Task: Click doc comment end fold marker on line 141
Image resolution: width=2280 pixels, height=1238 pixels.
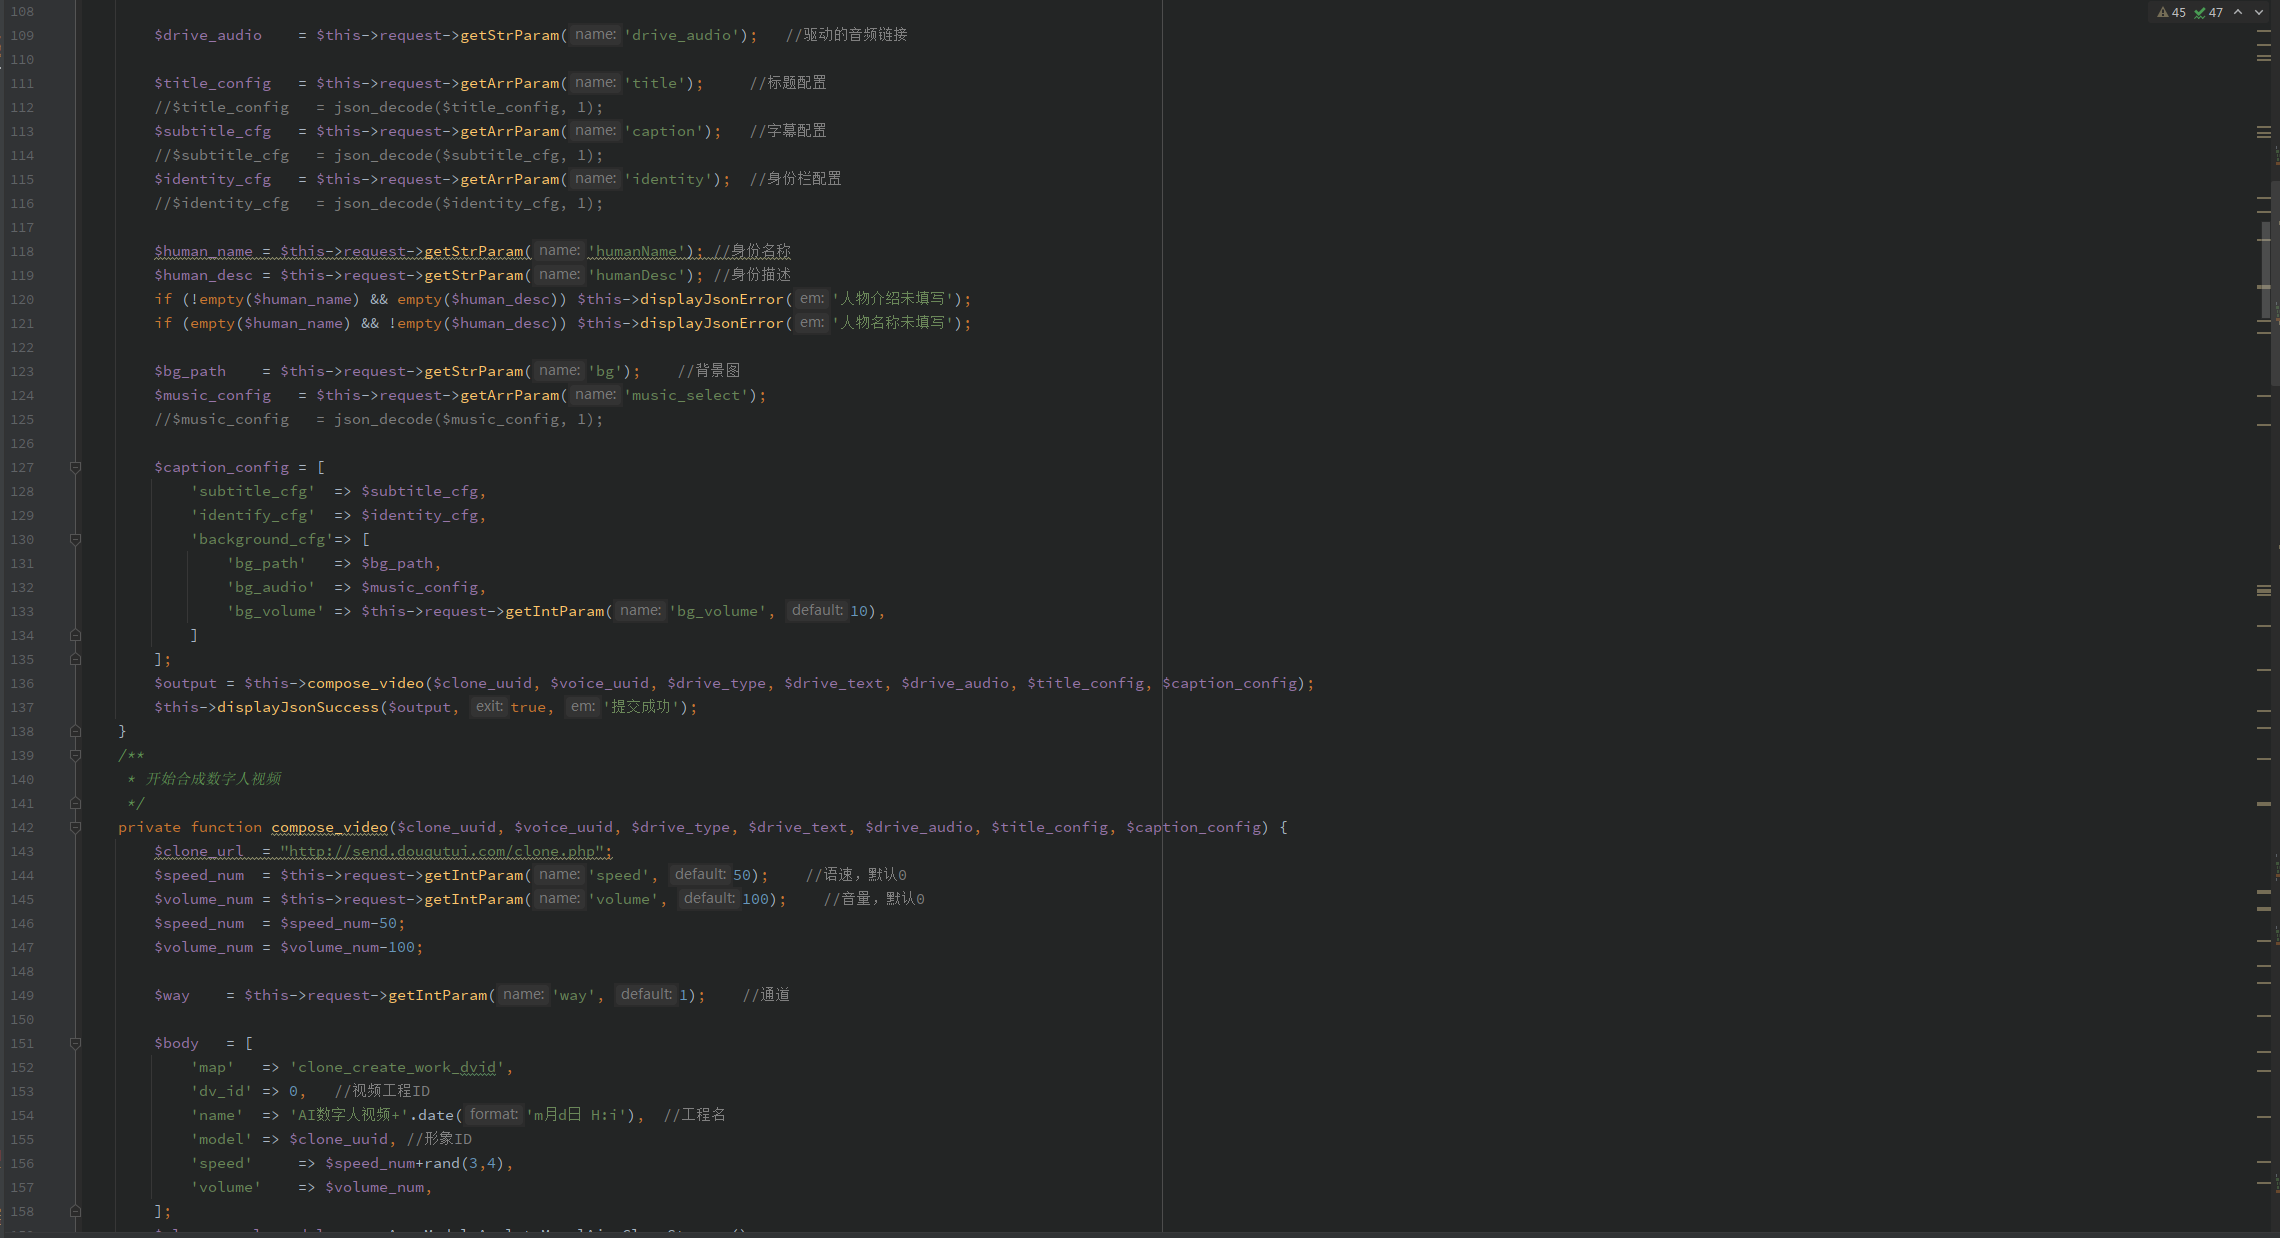Action: point(75,803)
